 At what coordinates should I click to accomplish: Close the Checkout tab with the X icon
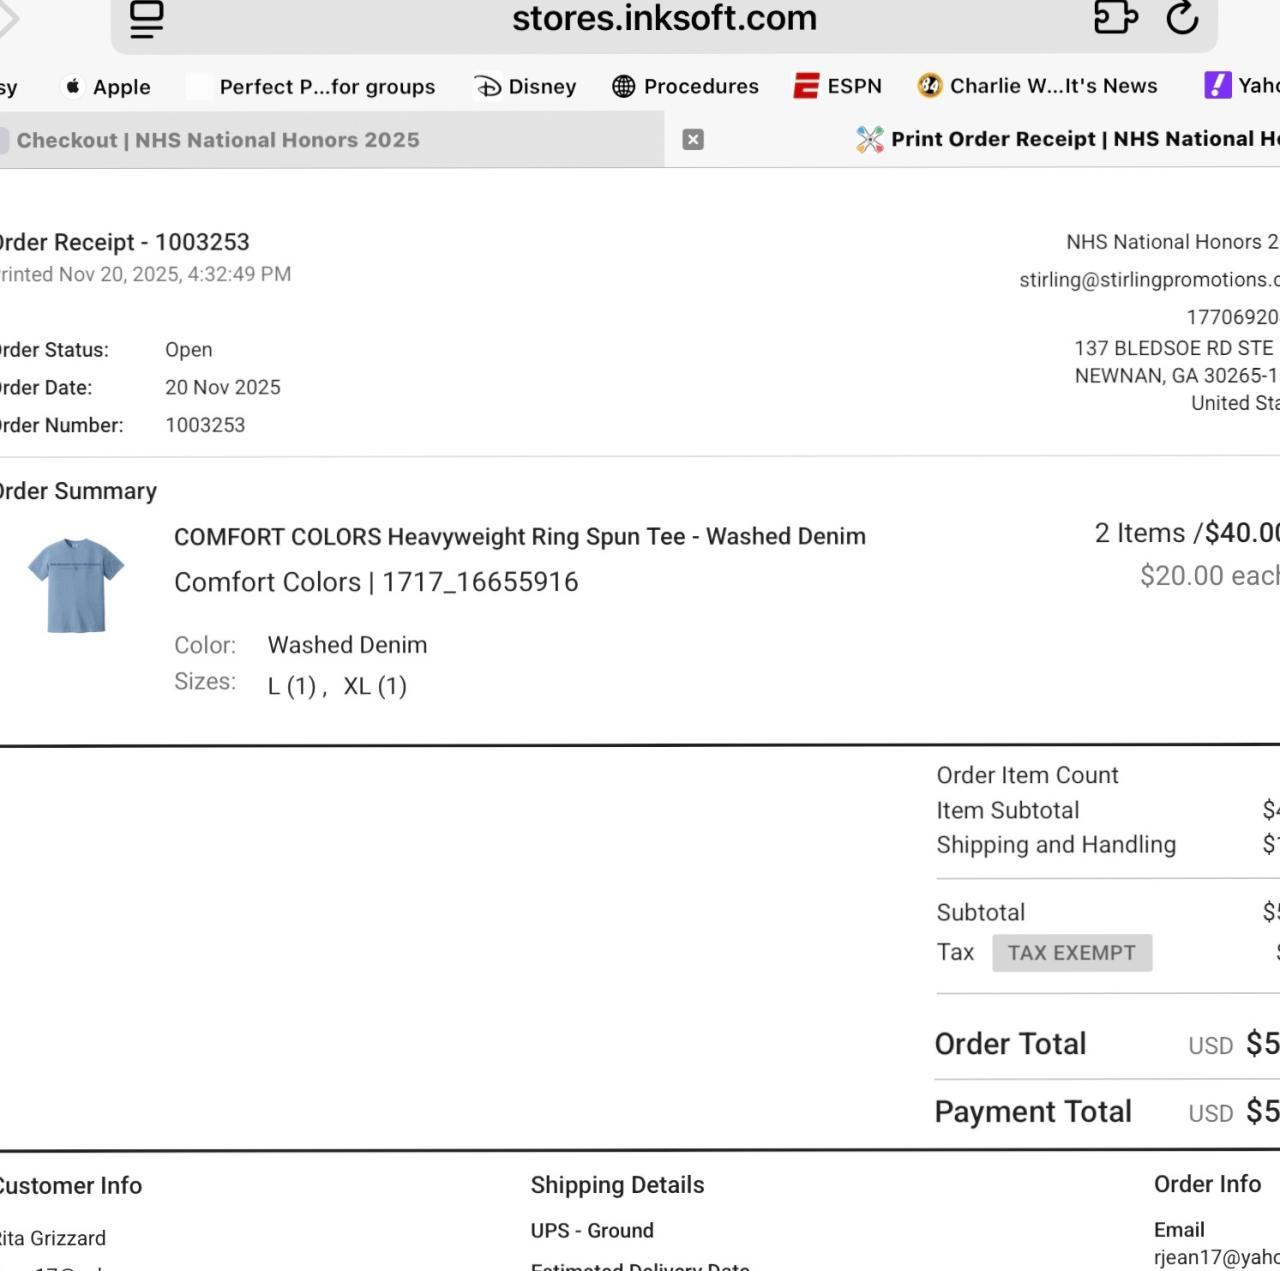click(693, 140)
